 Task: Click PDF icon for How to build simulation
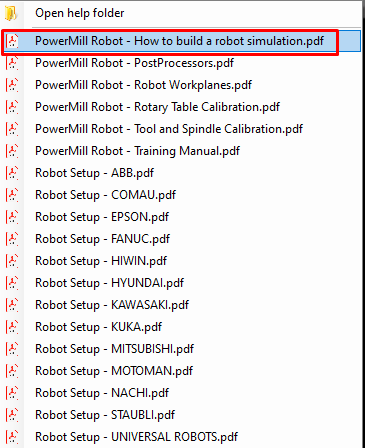[12, 41]
